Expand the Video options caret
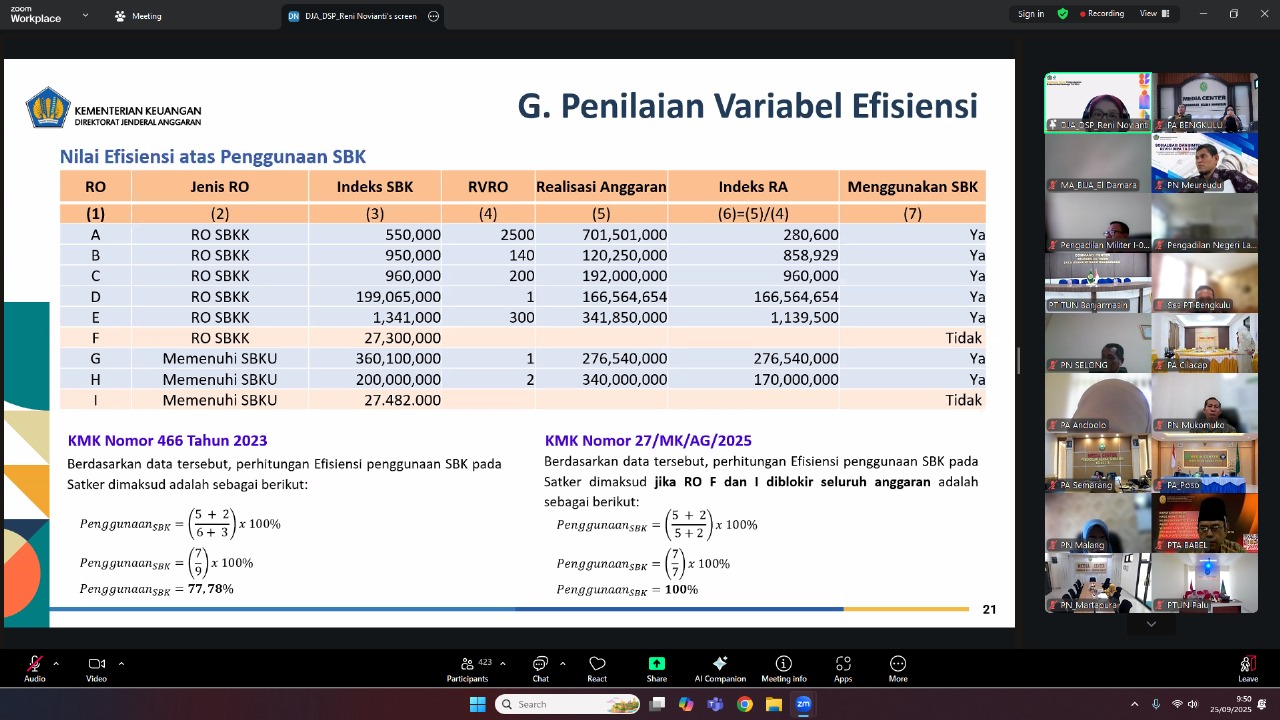This screenshot has height=720, width=1280. pyautogui.click(x=121, y=663)
